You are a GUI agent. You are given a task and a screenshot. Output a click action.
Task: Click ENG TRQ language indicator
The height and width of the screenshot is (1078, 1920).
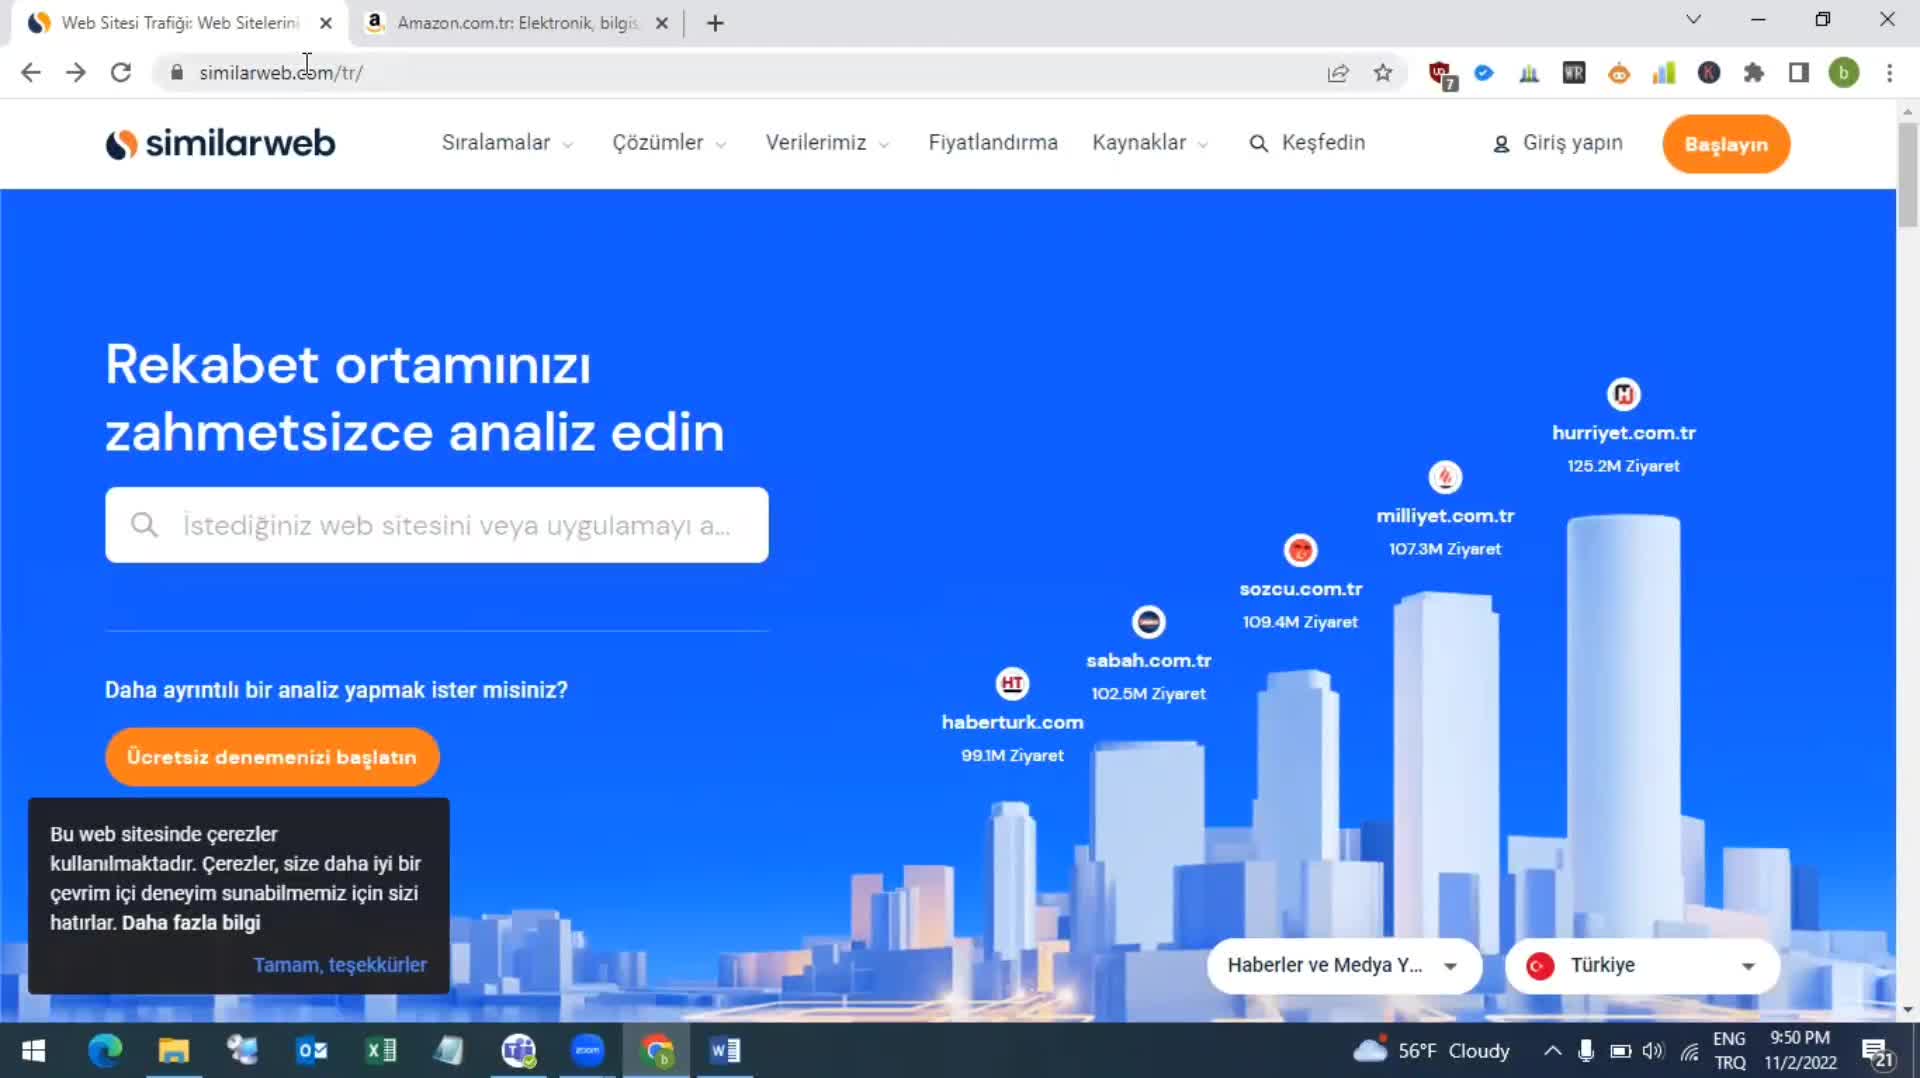coord(1730,1051)
